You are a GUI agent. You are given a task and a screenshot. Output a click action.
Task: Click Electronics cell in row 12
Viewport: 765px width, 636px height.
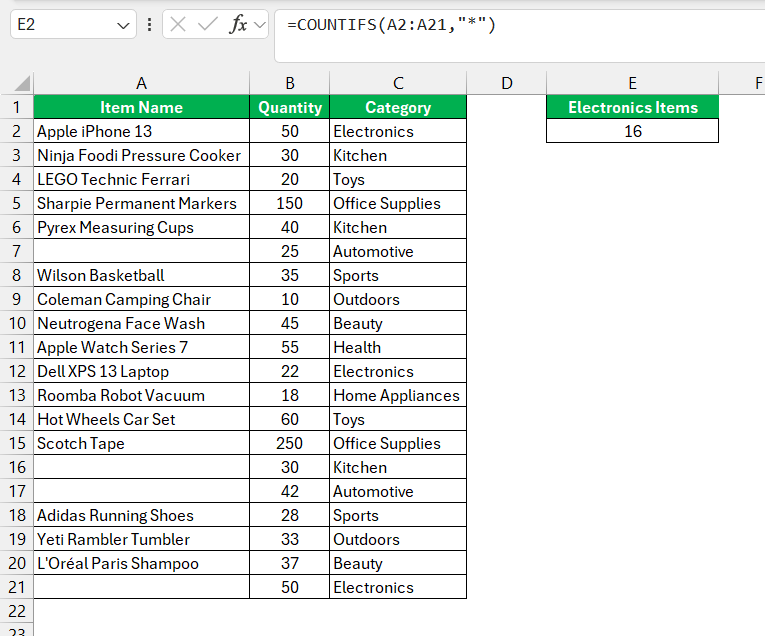[x=398, y=371]
